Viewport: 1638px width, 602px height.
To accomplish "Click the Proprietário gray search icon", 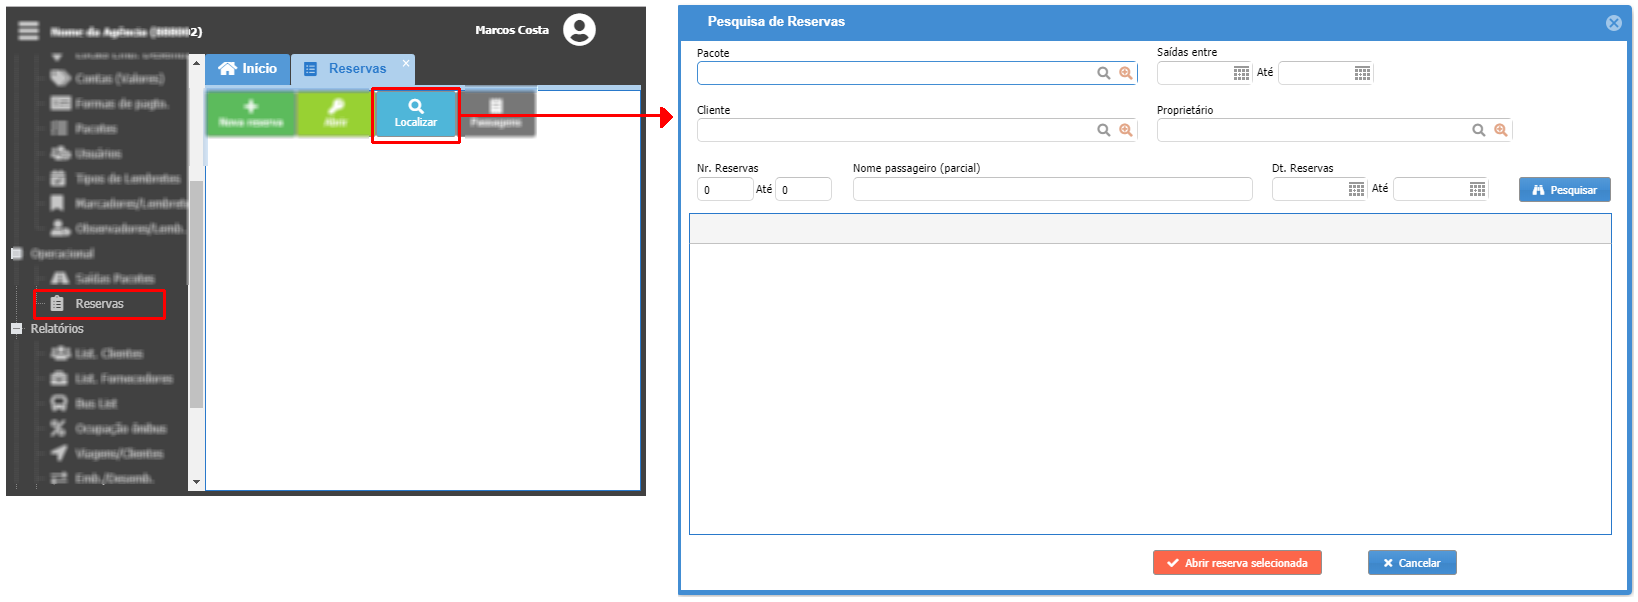I will [1479, 130].
